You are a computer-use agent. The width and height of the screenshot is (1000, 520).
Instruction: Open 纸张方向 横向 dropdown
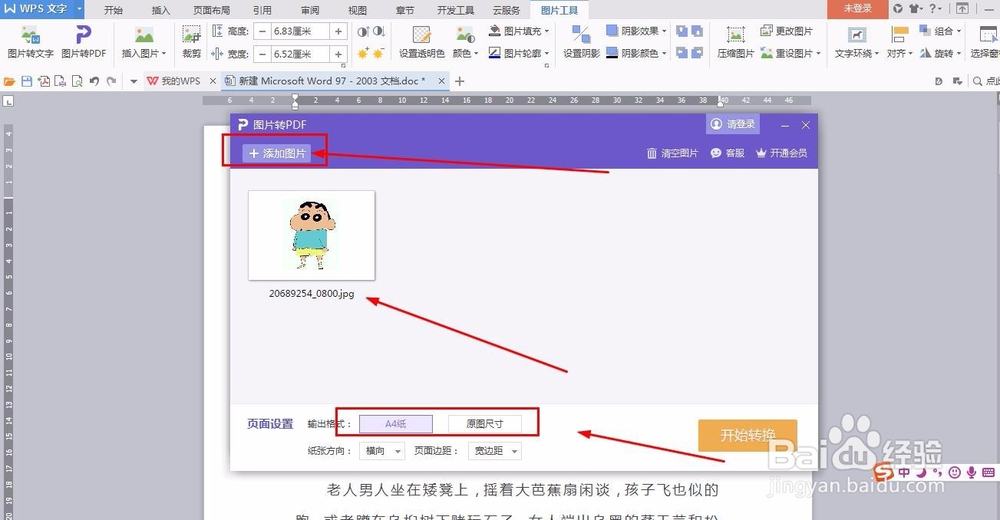pos(381,450)
